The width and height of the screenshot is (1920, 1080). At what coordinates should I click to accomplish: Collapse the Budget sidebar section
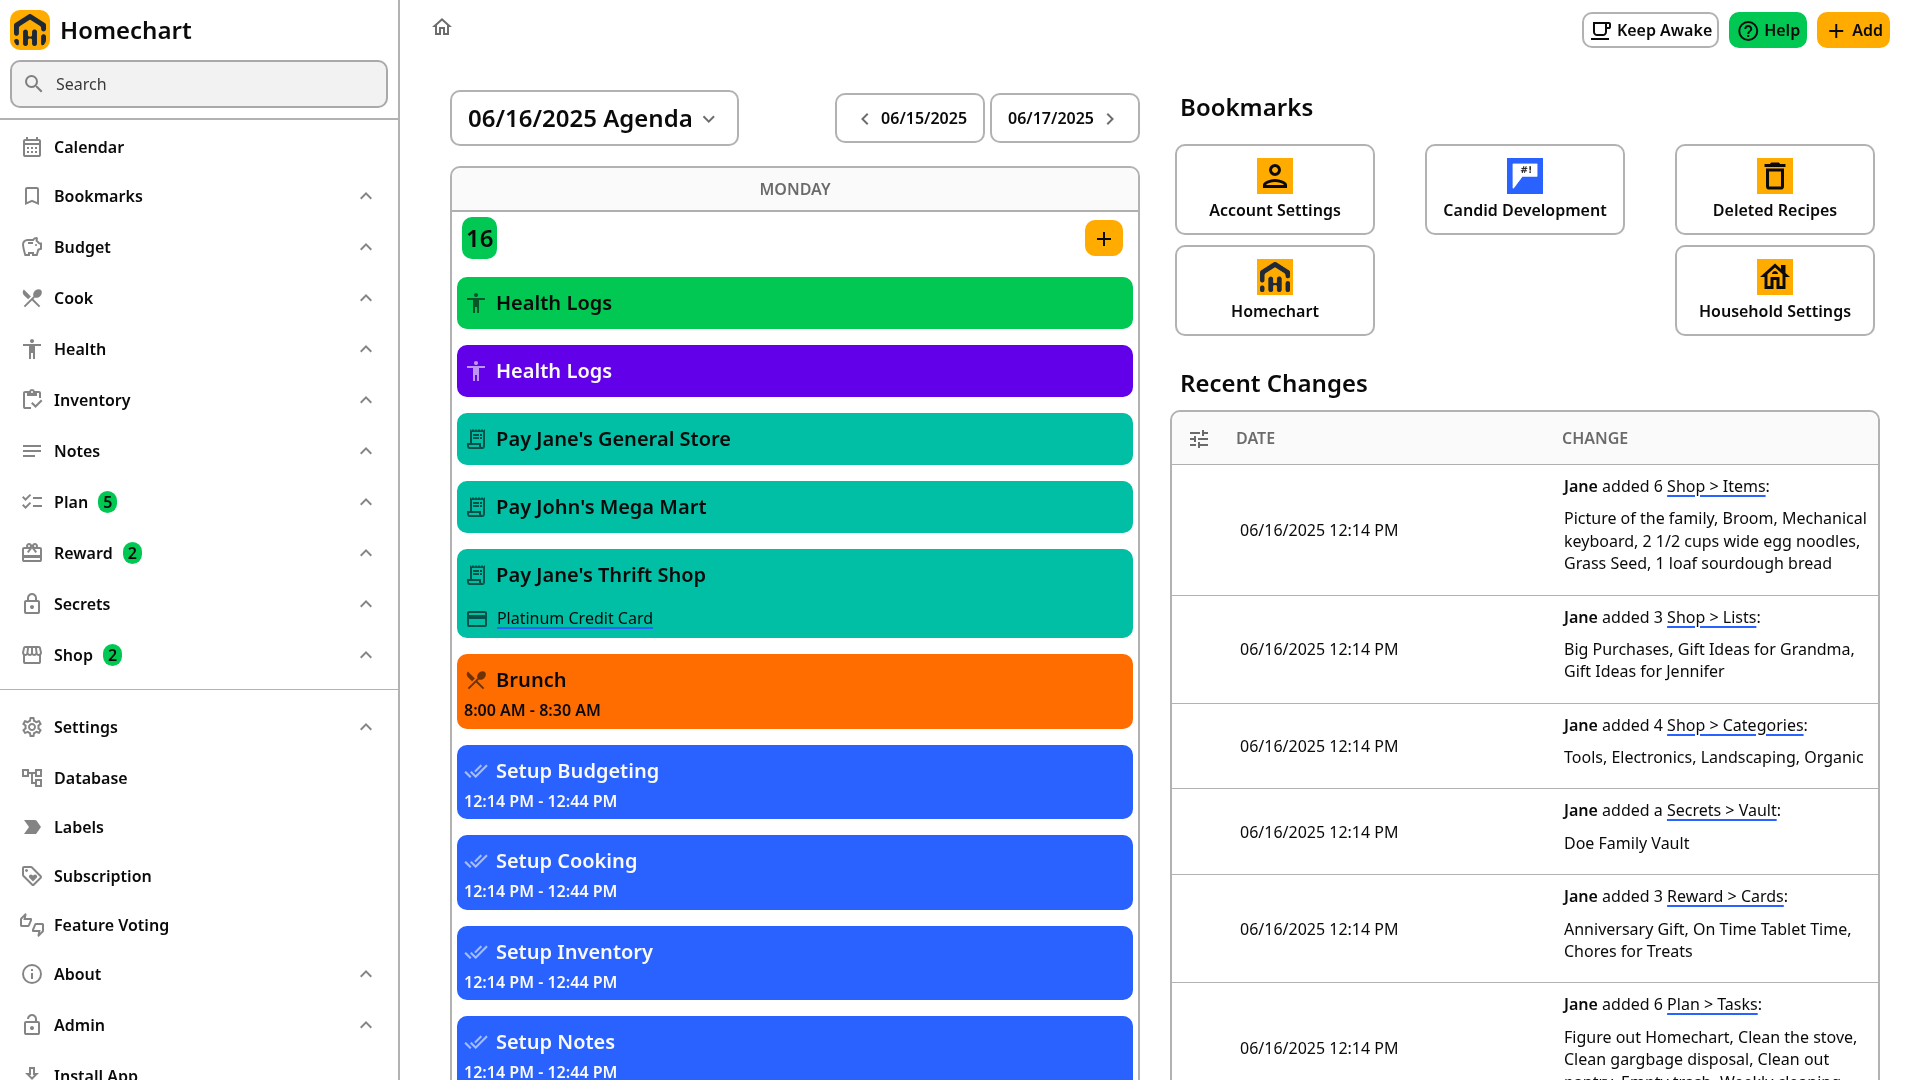click(366, 247)
